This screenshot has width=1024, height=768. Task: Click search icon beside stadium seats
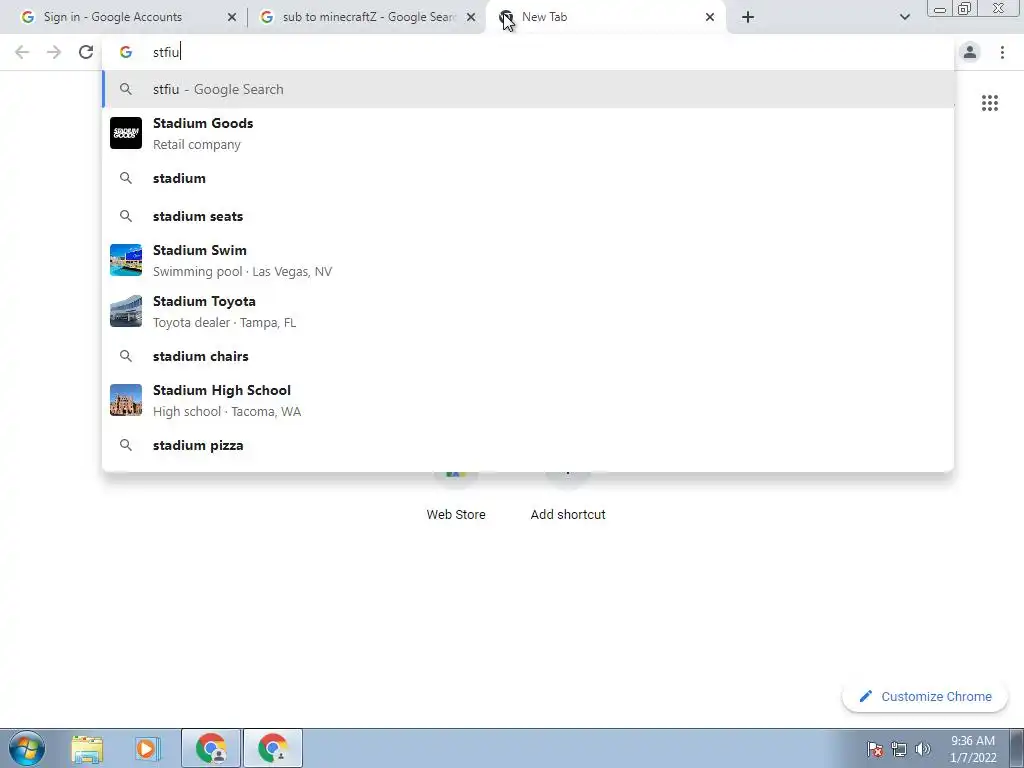[x=126, y=216]
